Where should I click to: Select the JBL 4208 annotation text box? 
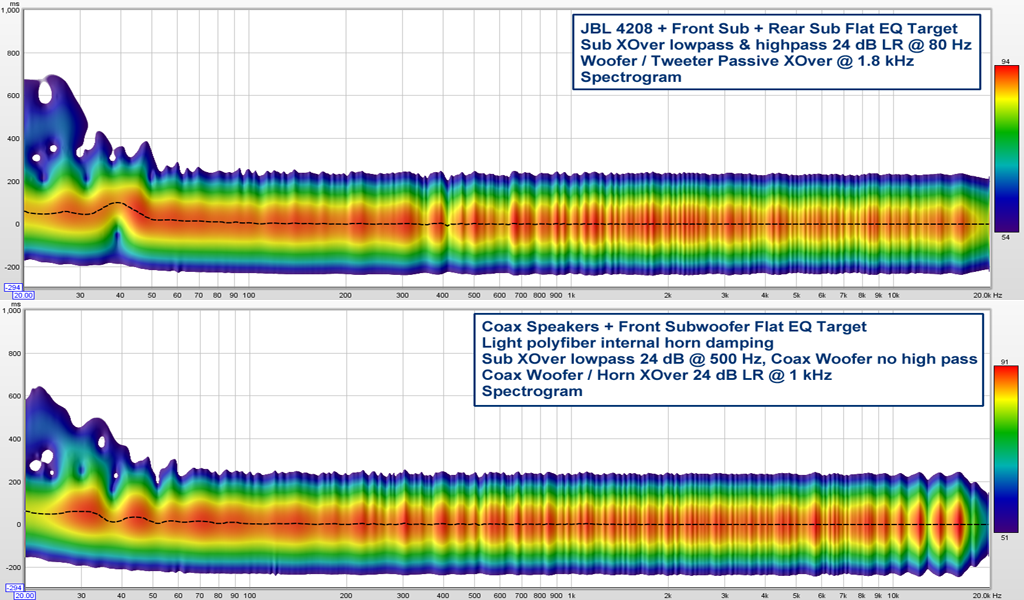775,52
